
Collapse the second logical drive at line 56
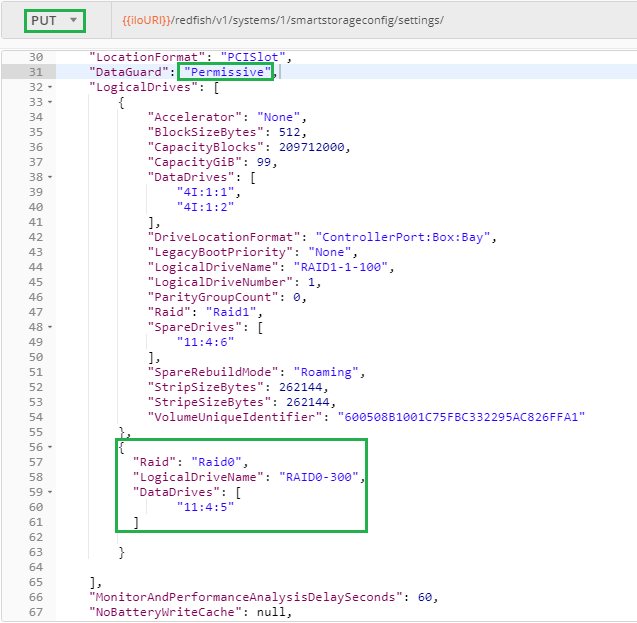coord(50,448)
